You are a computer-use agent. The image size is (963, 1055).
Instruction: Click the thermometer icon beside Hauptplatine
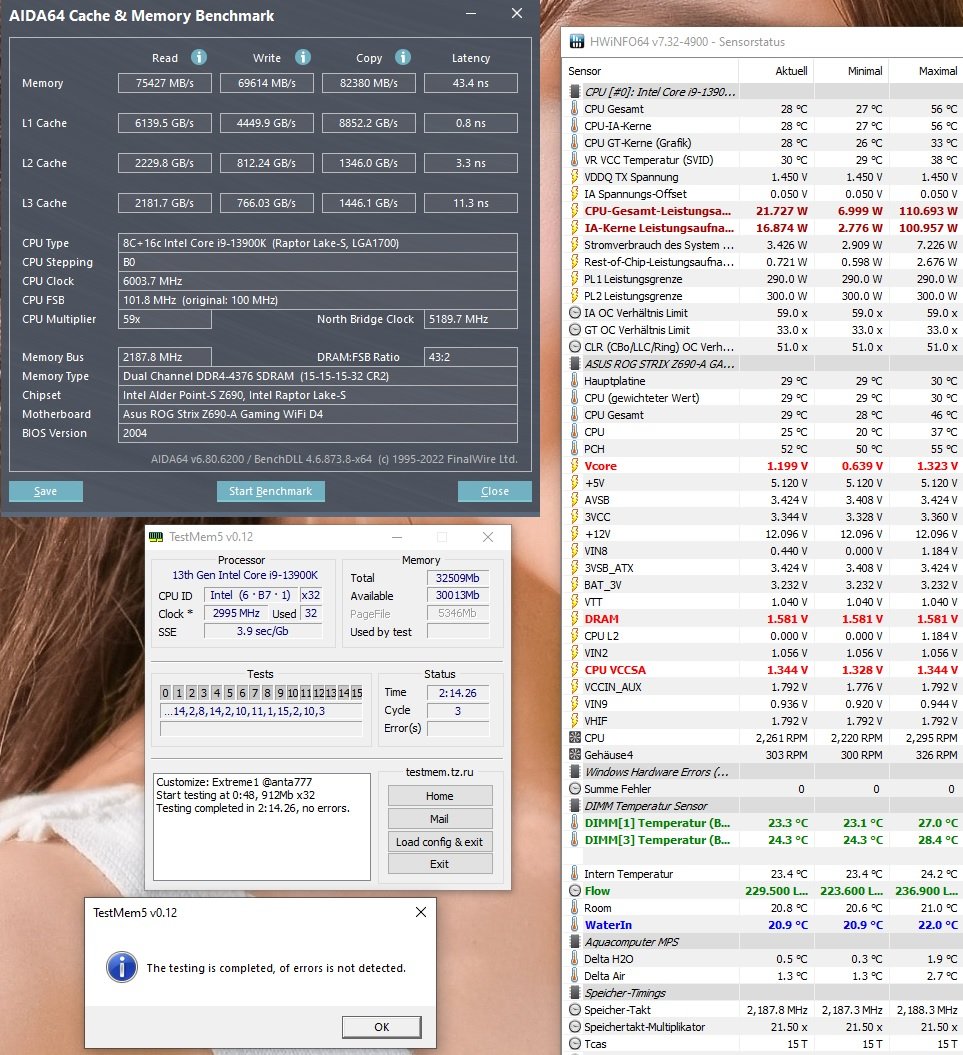[x=575, y=381]
